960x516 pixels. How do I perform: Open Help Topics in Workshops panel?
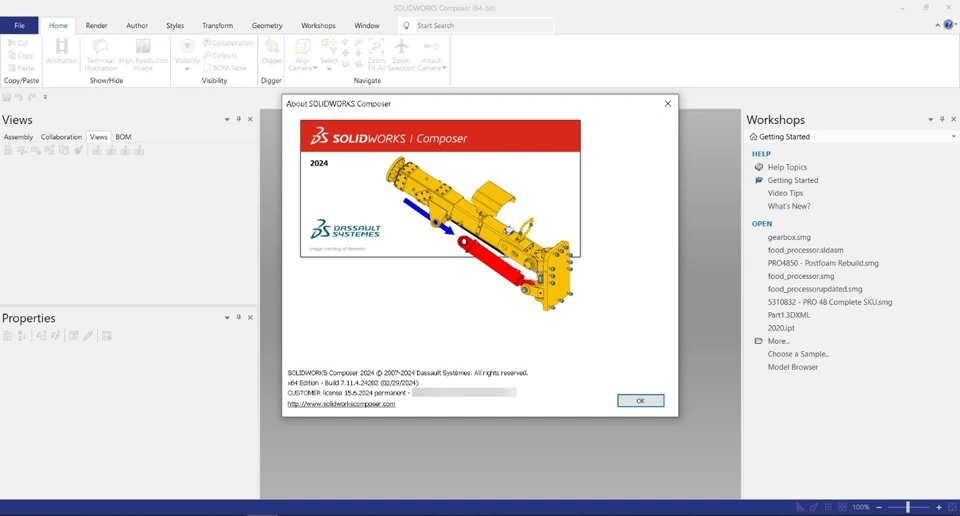(787, 167)
